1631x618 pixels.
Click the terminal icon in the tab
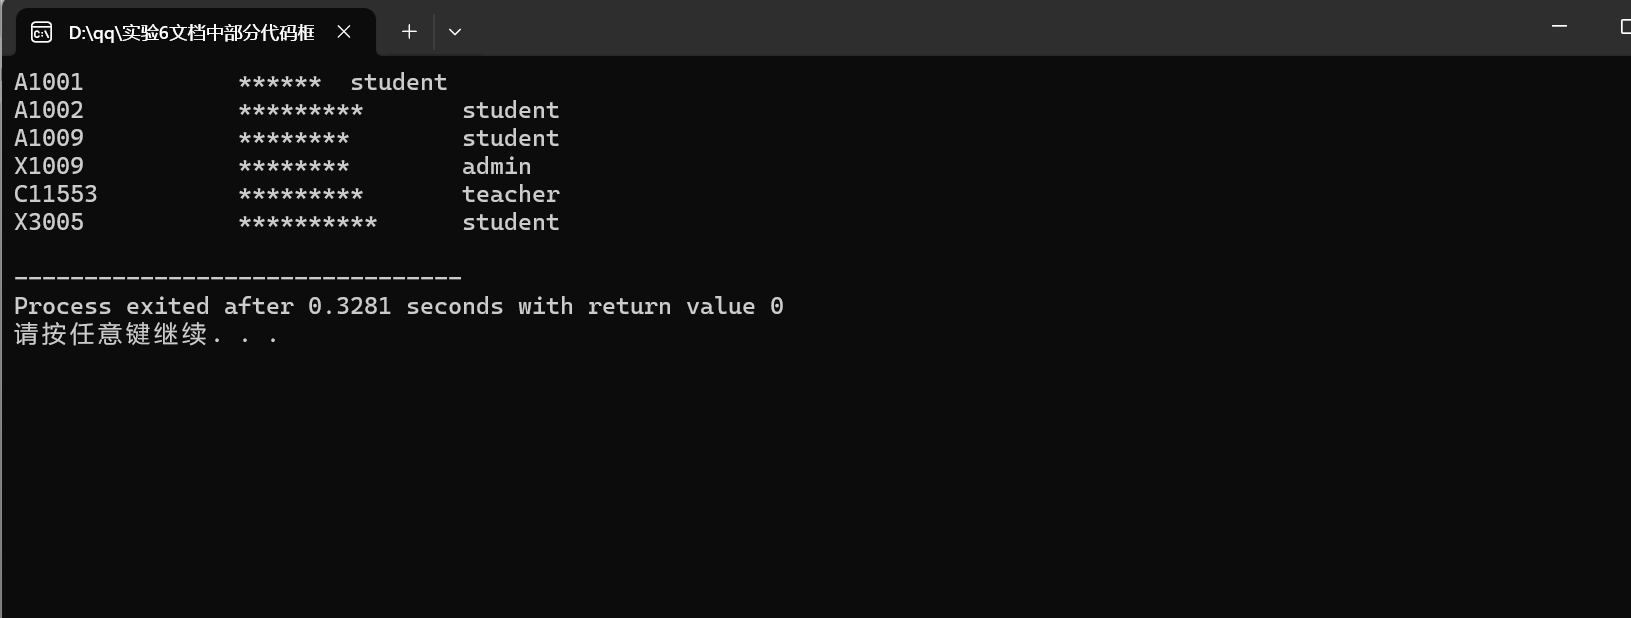[41, 33]
